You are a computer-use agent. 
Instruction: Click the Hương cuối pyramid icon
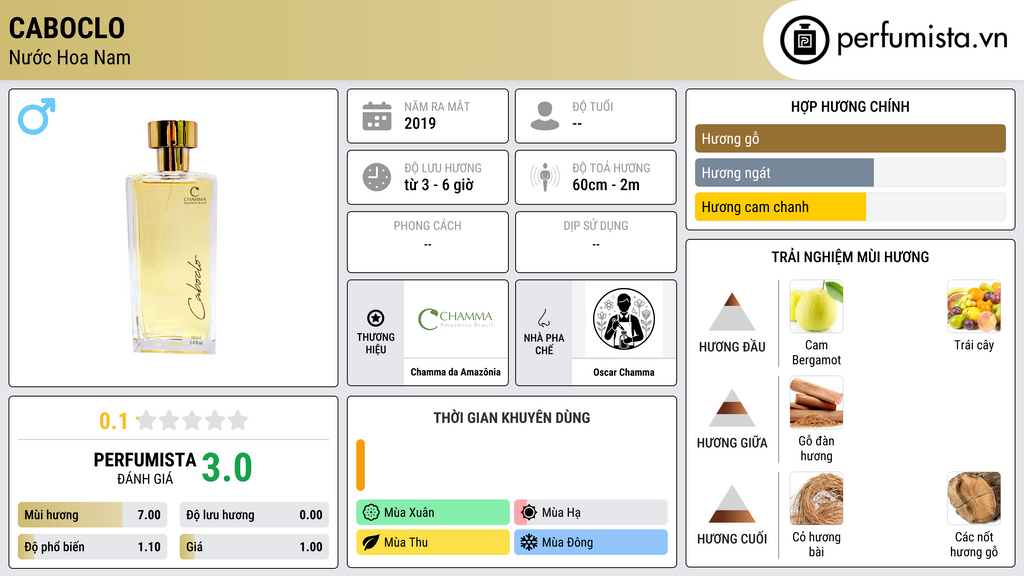click(x=732, y=504)
